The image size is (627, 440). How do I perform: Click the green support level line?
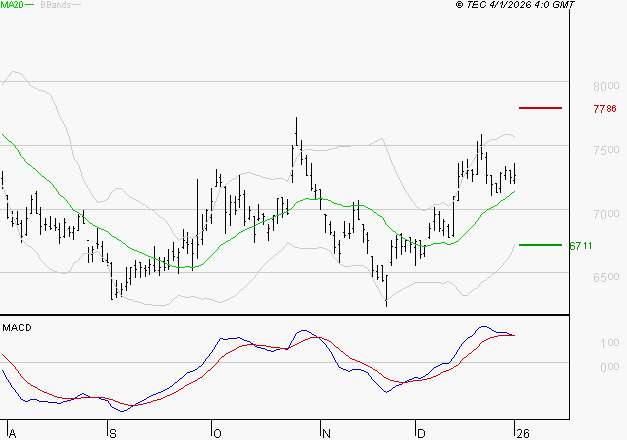(540, 245)
